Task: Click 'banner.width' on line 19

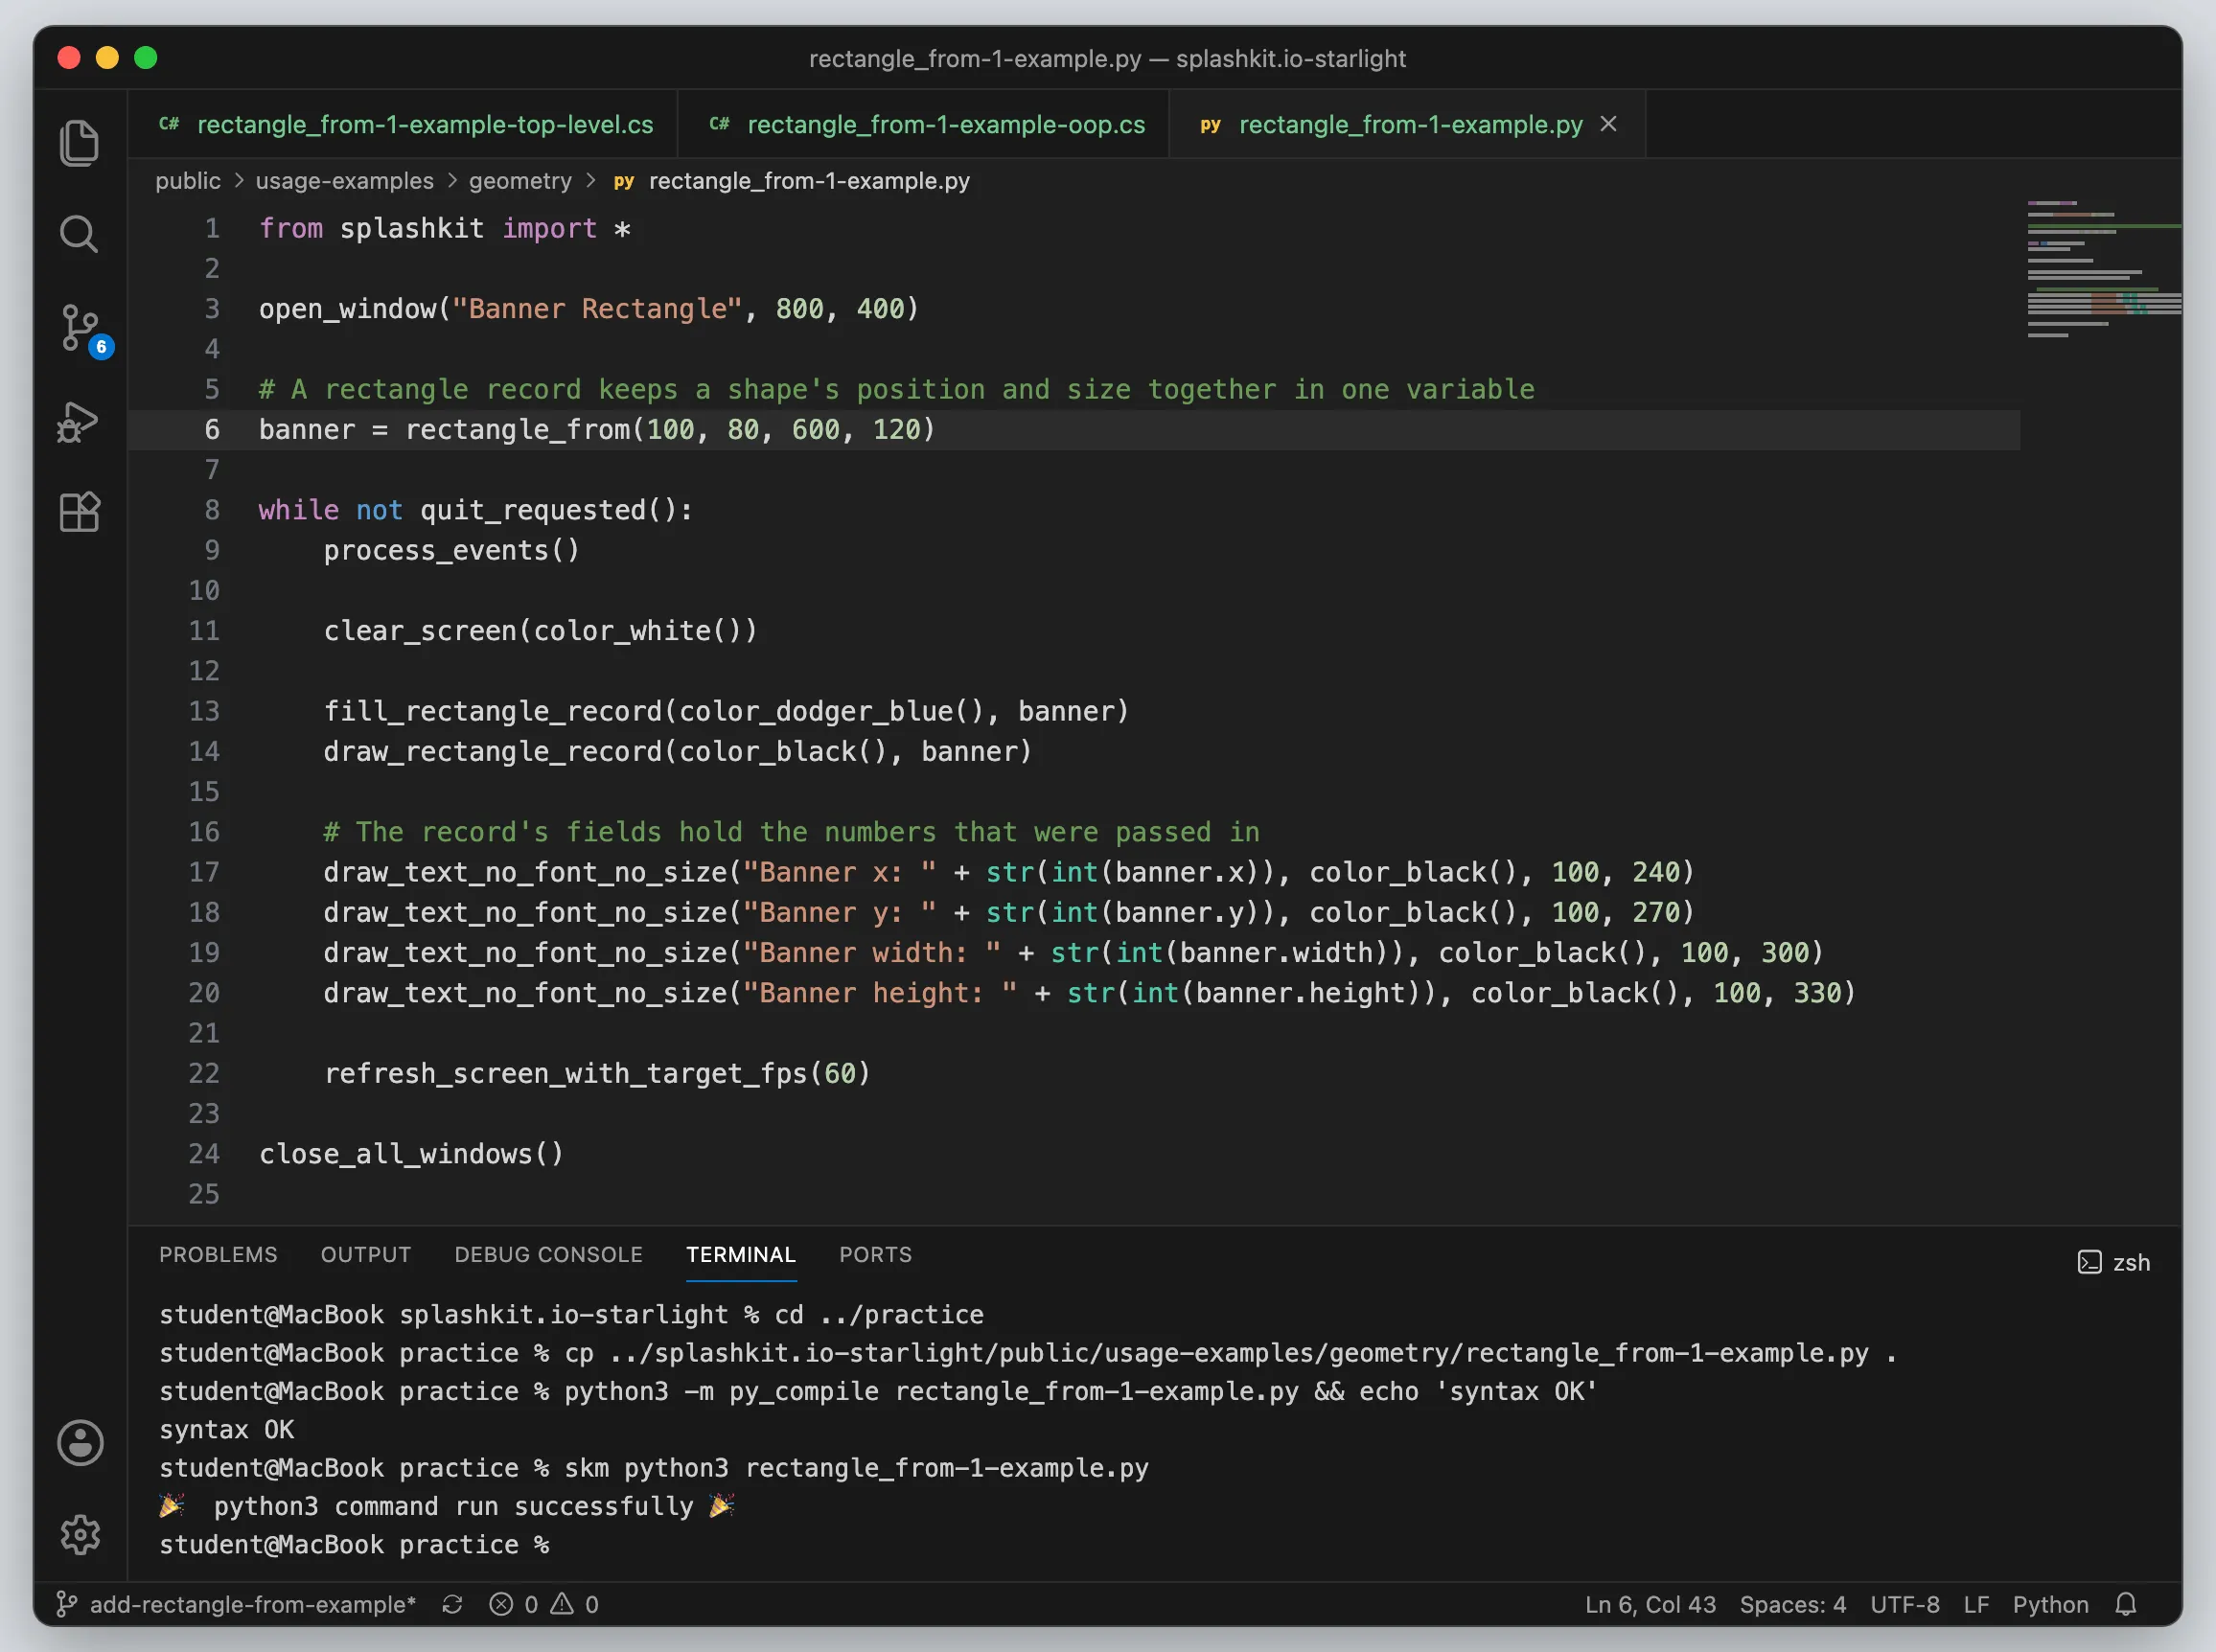Action: pos(1276,952)
